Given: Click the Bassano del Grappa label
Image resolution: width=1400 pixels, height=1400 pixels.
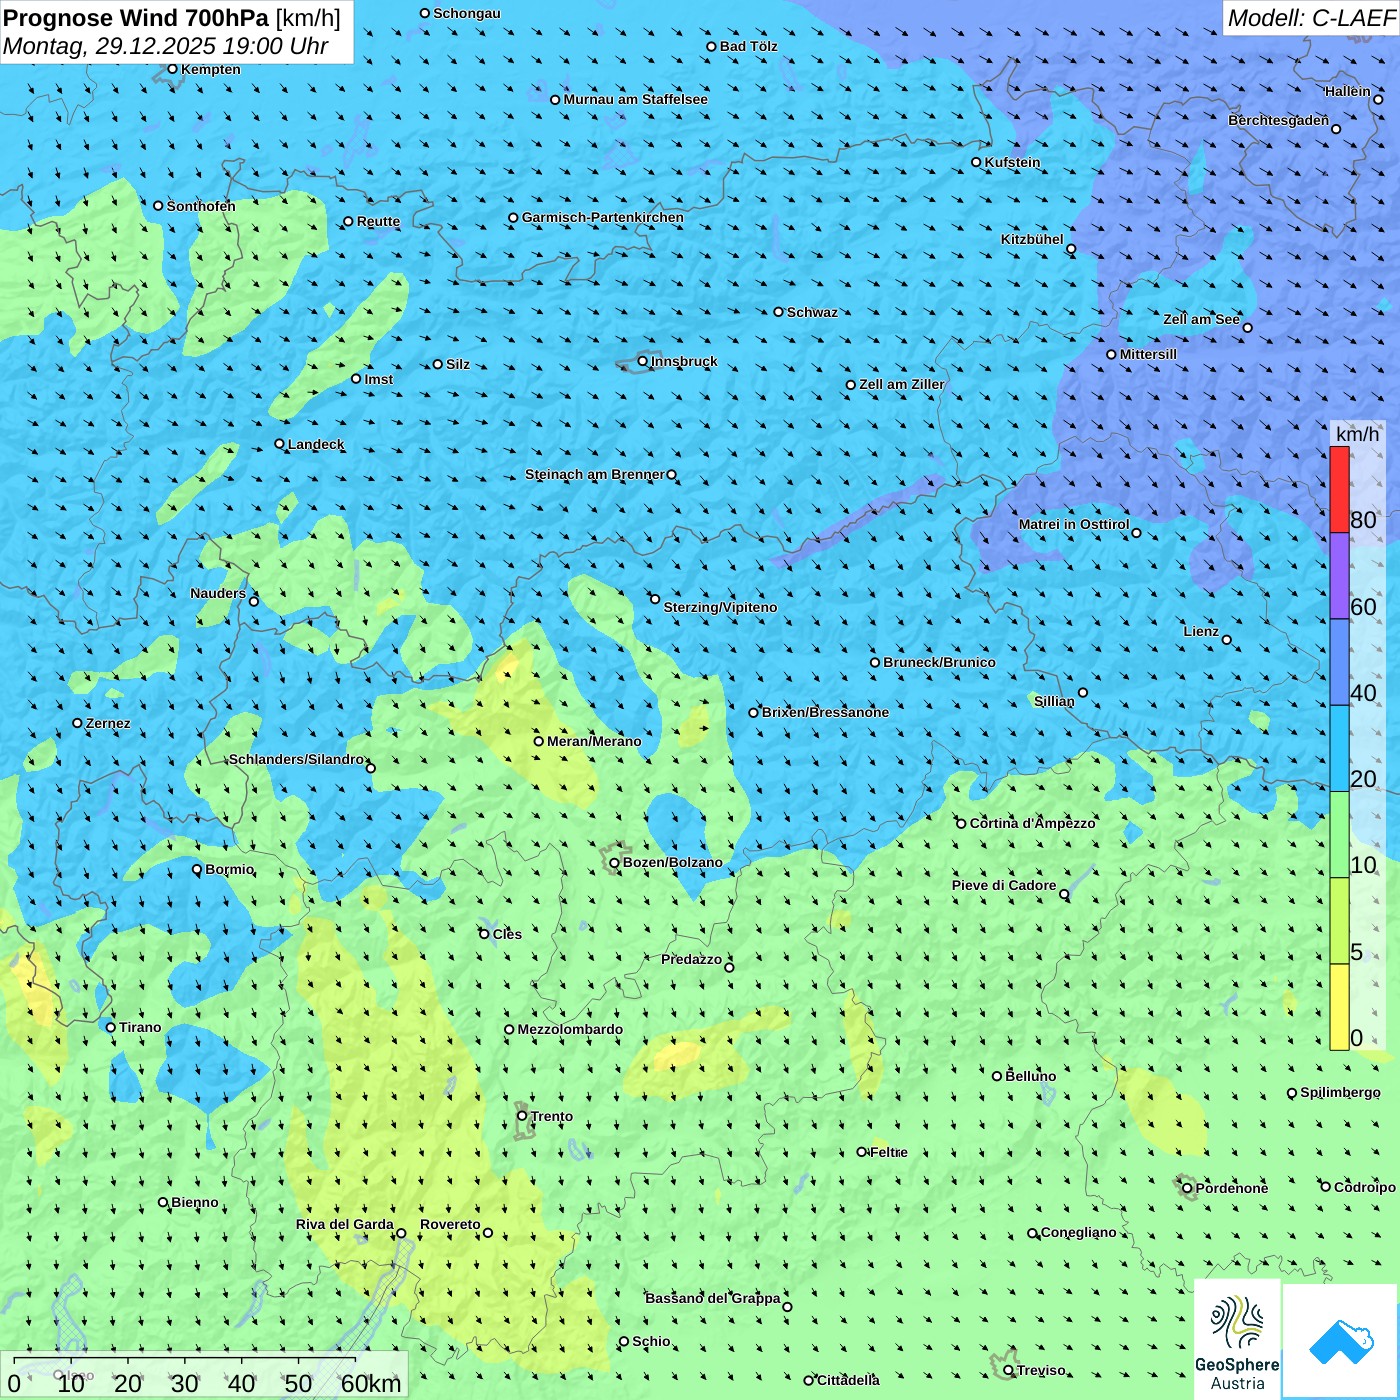Looking at the screenshot, I should pos(713,1298).
